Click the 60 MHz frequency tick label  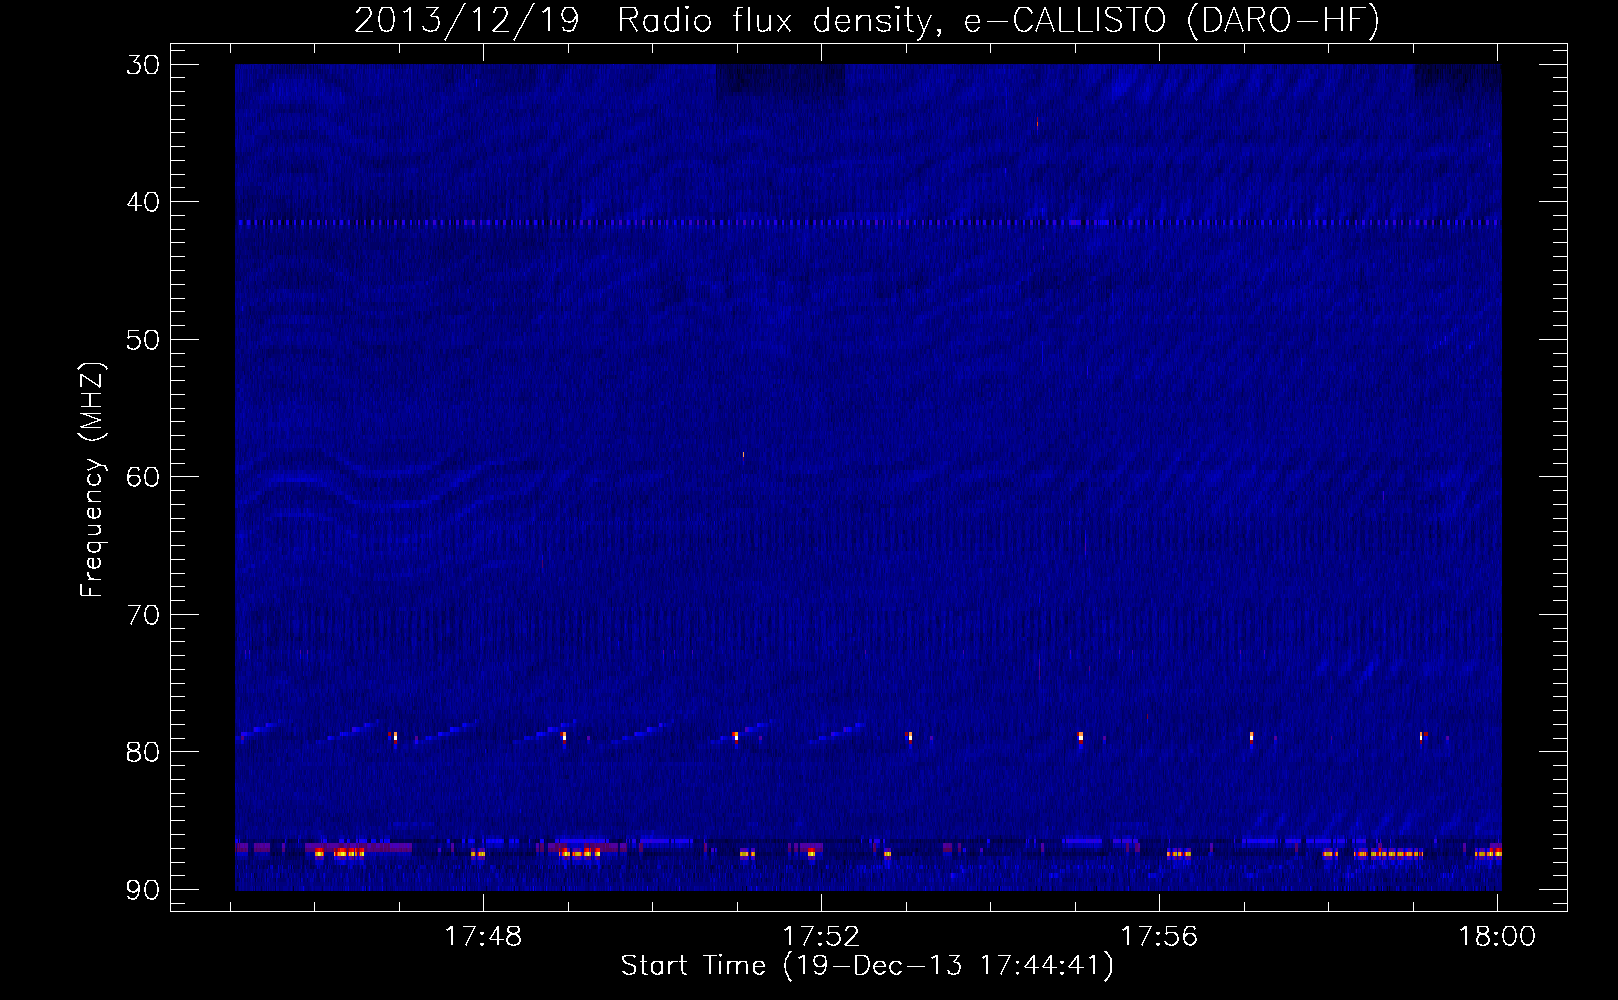click(141, 476)
